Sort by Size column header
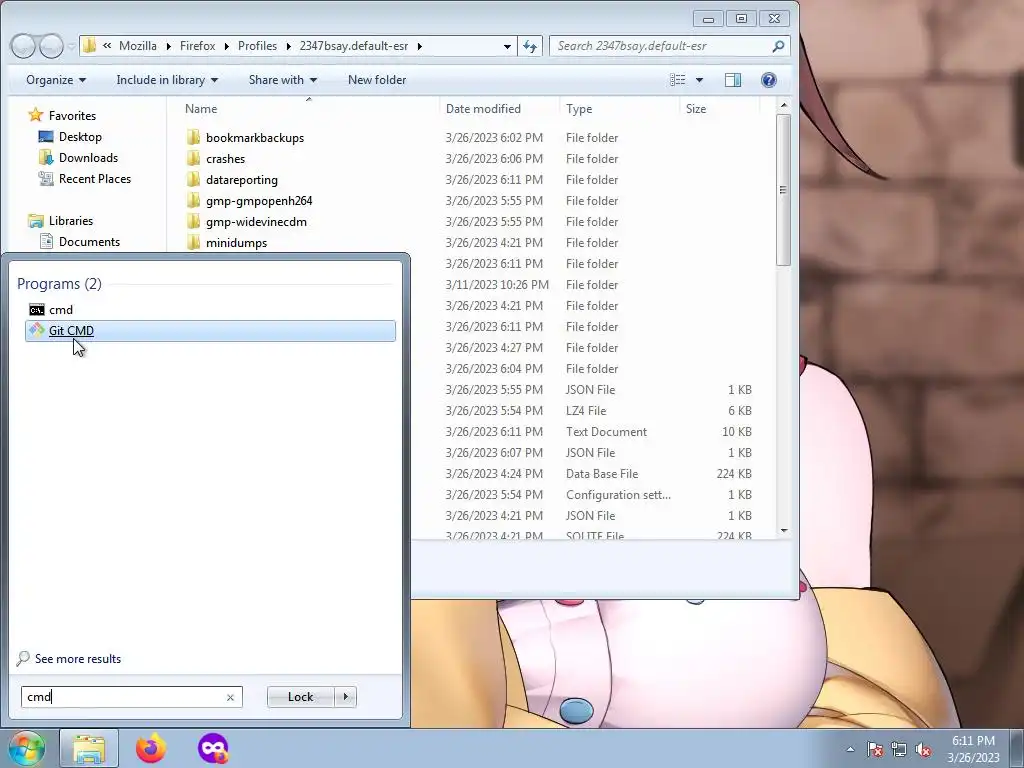Viewport: 1024px width, 768px height. click(x=696, y=109)
